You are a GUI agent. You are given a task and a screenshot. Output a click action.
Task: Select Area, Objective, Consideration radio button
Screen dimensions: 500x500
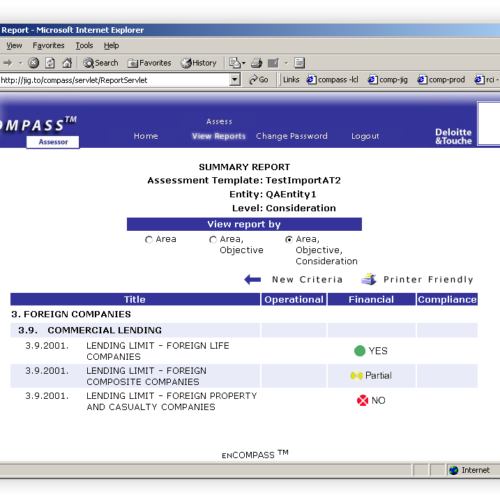point(289,239)
